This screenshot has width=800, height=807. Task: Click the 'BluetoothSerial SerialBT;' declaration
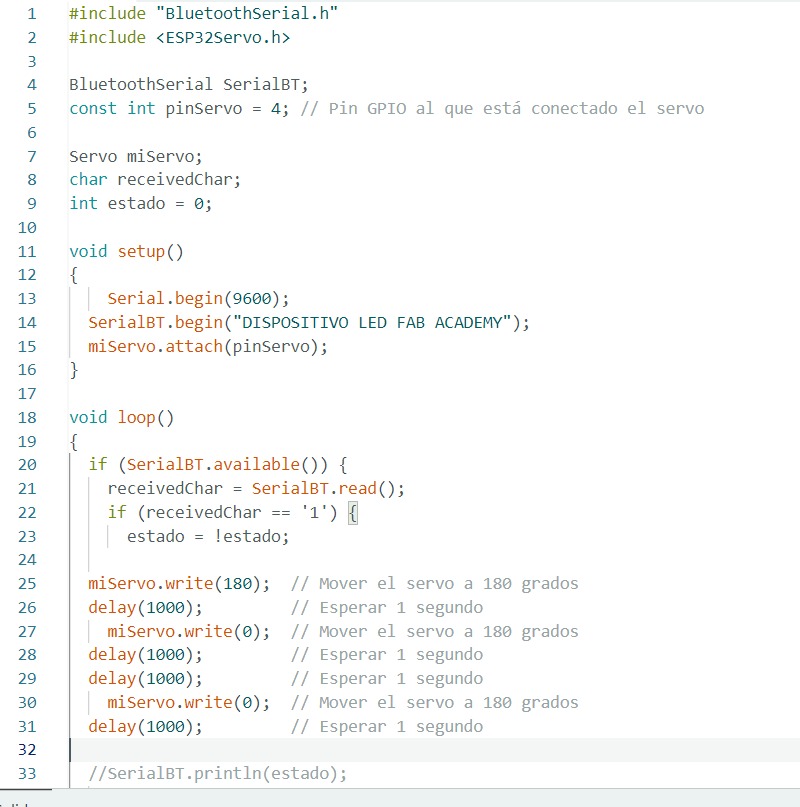(x=188, y=84)
